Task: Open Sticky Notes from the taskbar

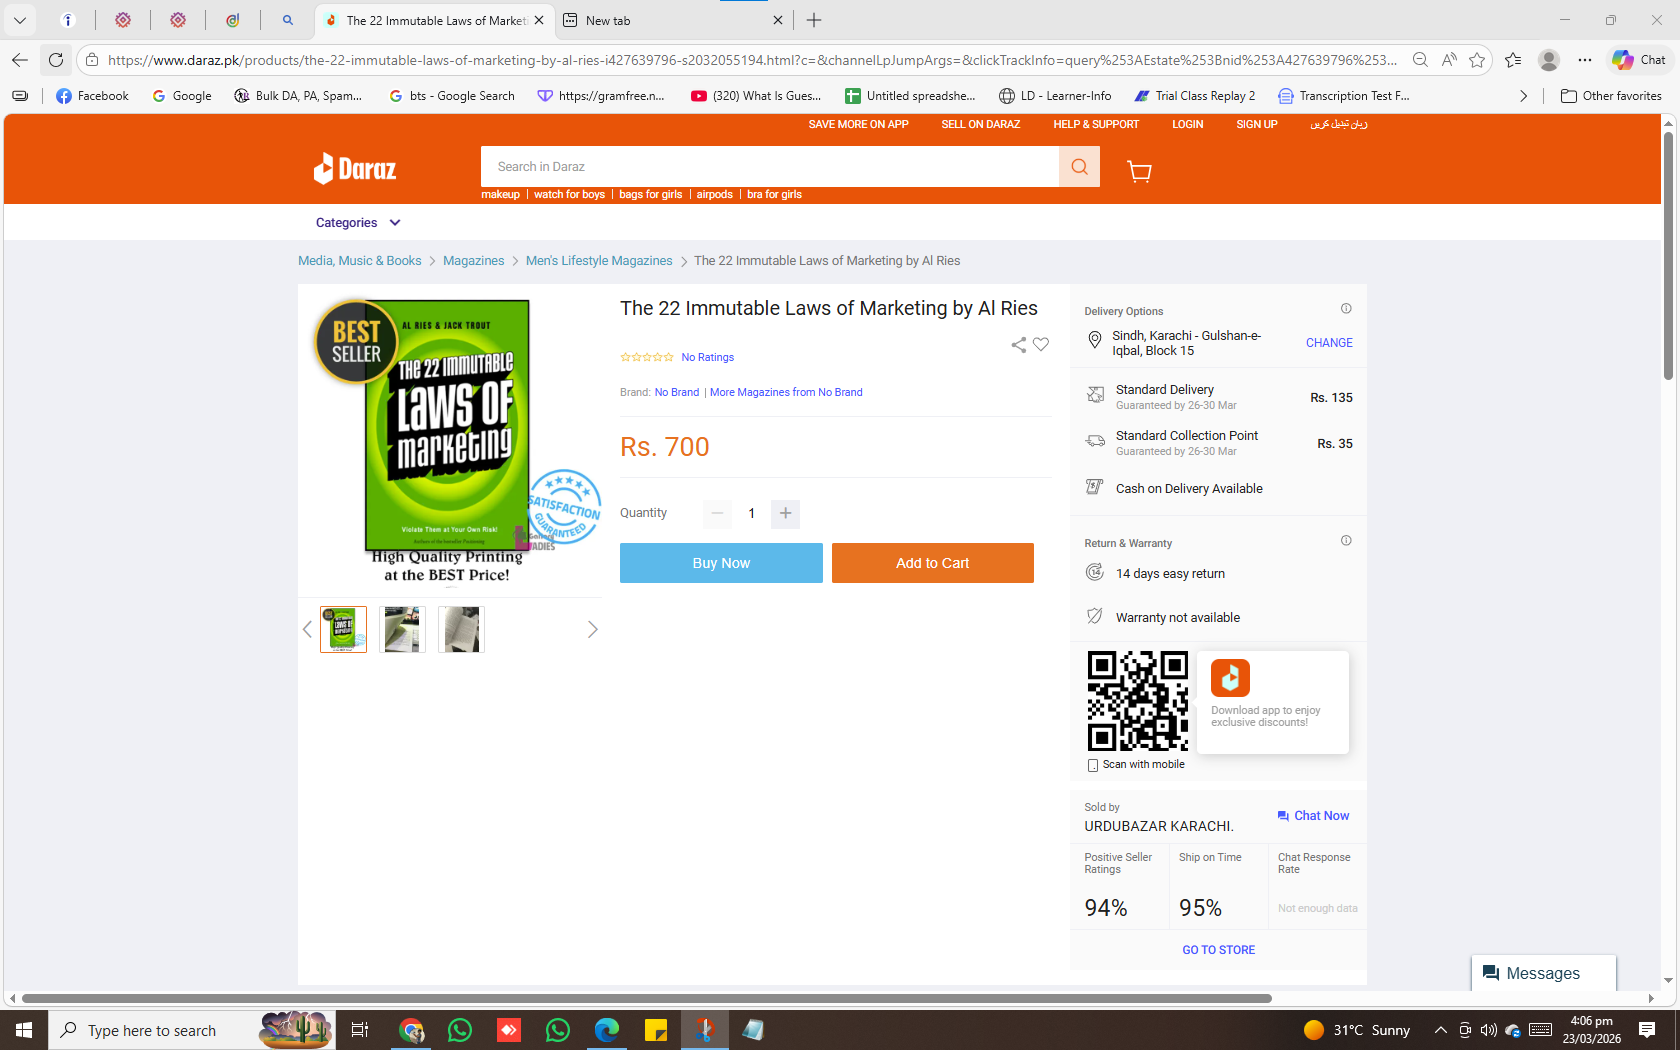Action: (656, 1030)
